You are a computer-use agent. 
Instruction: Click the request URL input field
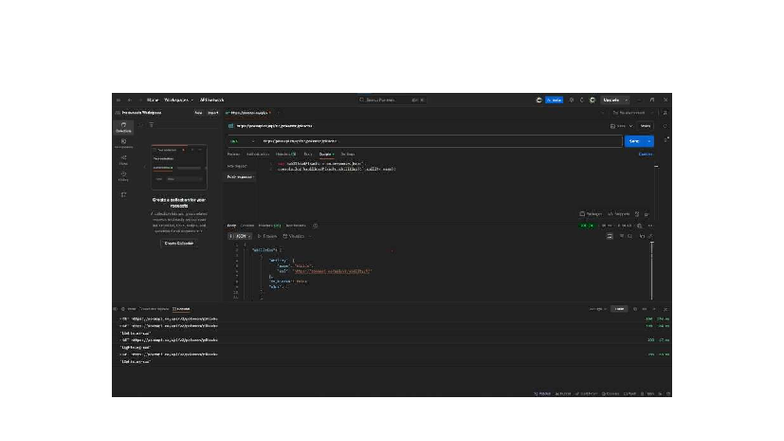coord(440,141)
